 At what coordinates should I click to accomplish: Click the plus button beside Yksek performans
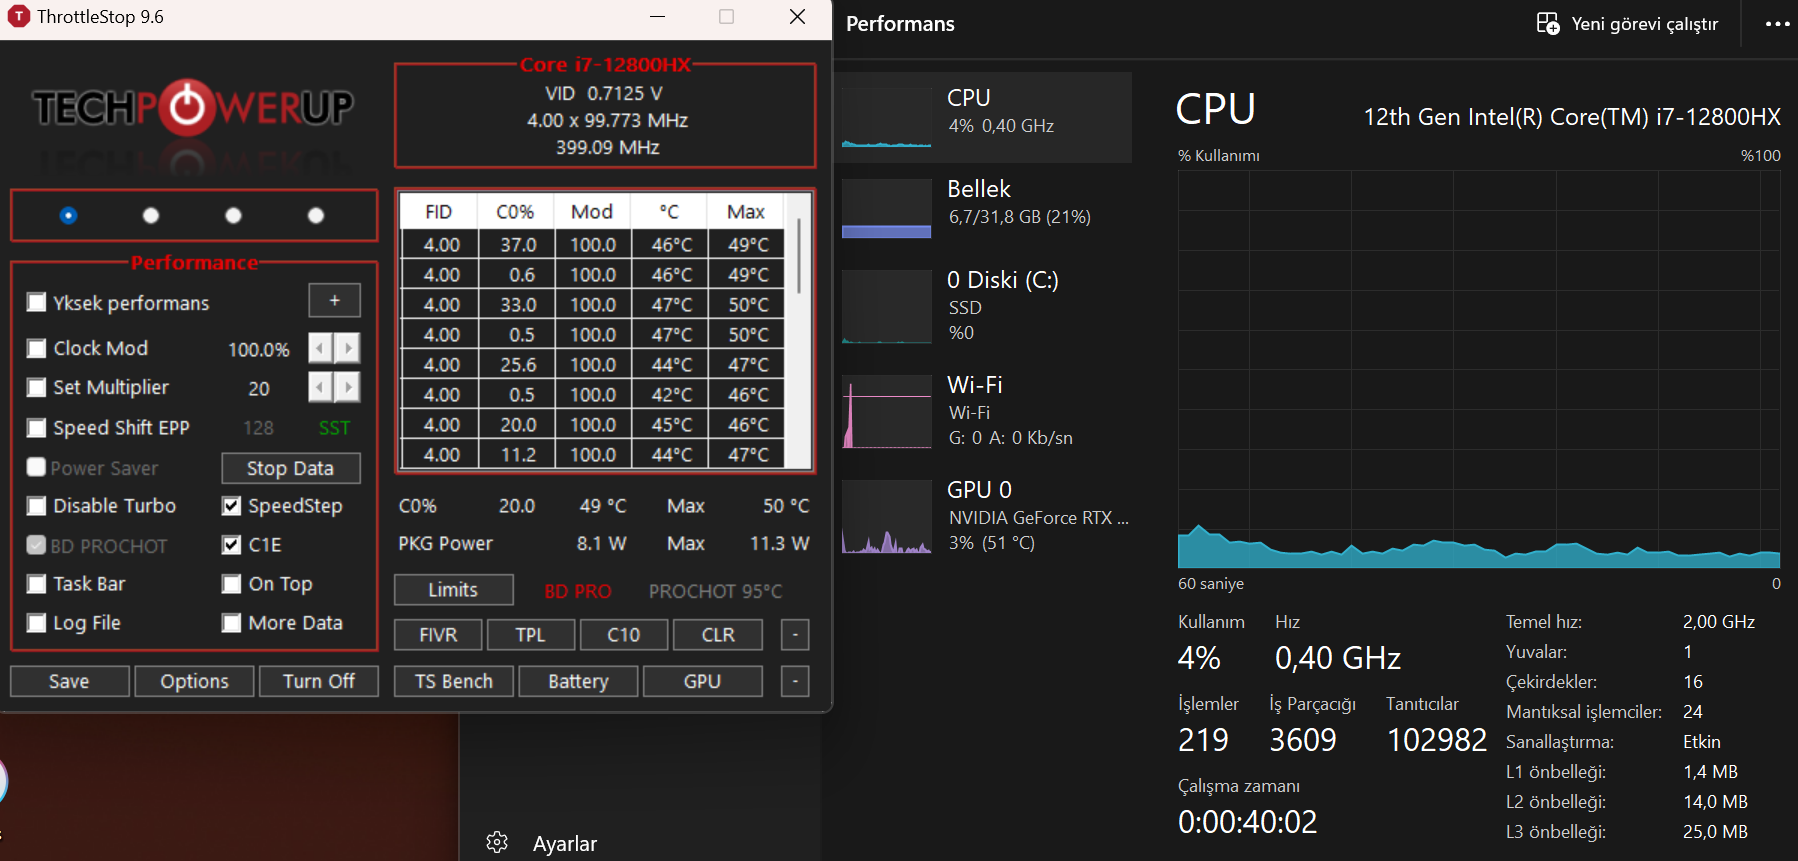click(x=335, y=300)
